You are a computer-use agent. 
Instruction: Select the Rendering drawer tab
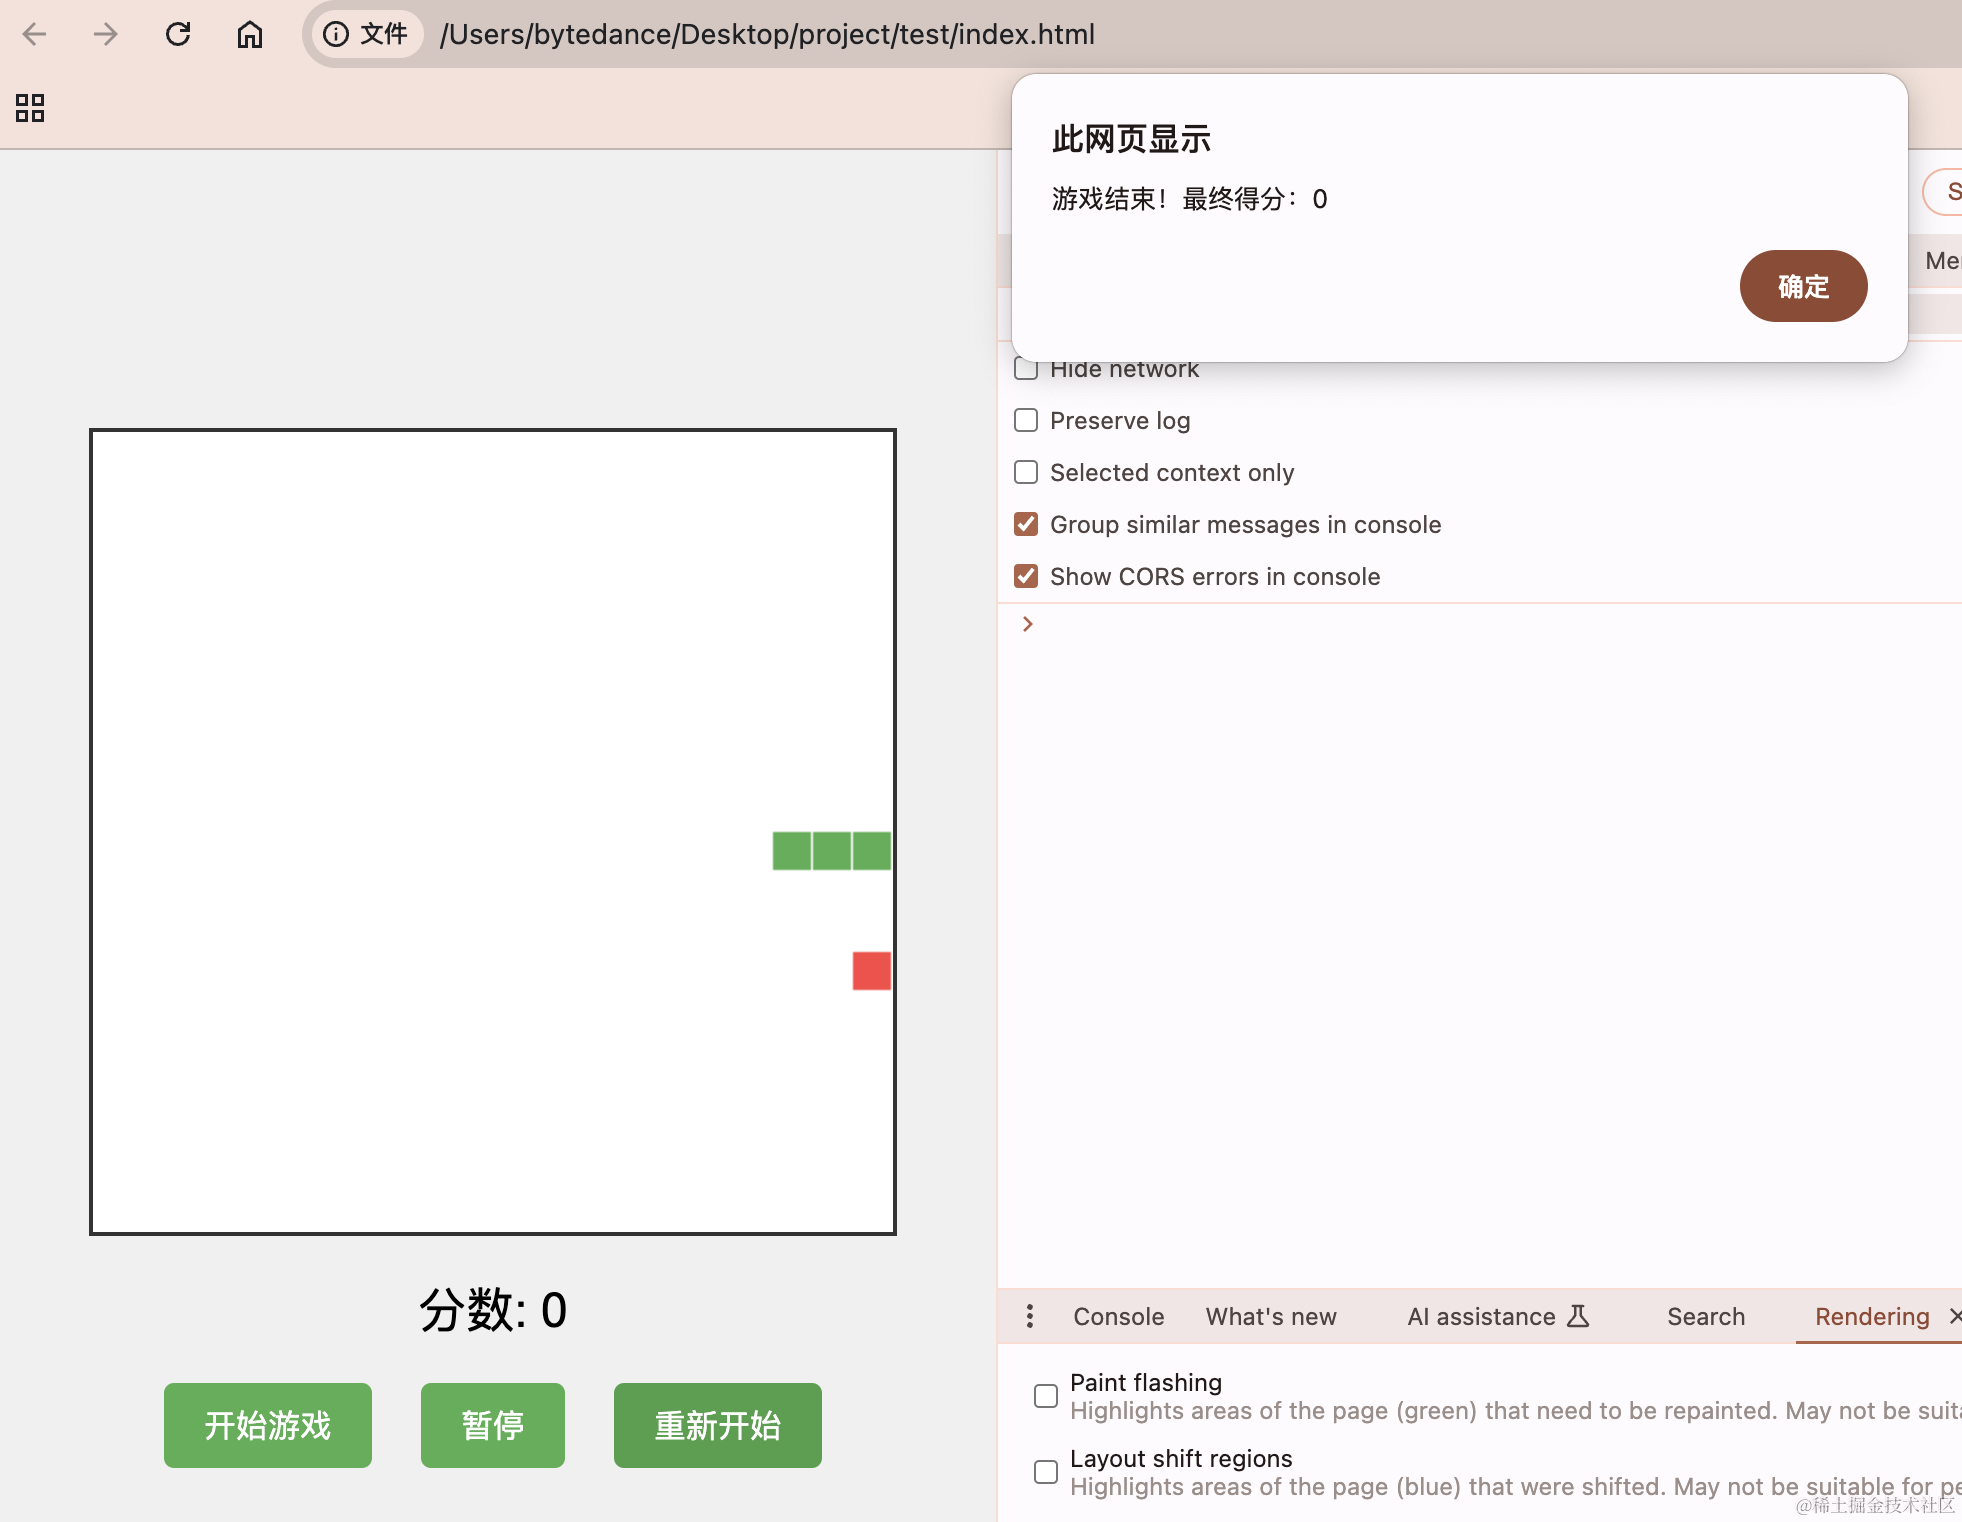[x=1872, y=1316]
